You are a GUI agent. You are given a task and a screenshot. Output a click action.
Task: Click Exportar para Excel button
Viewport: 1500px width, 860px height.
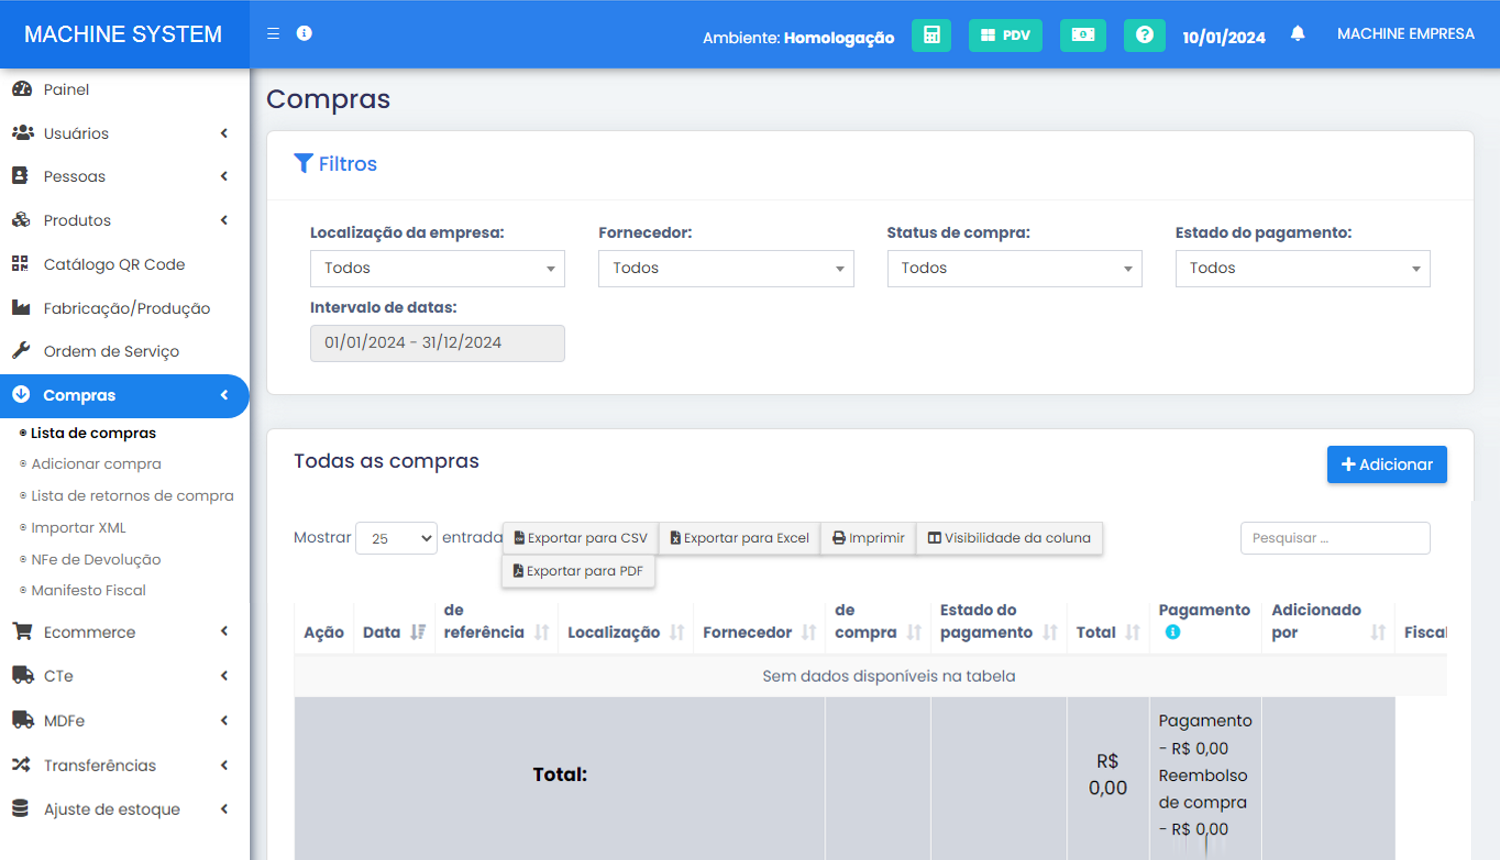coord(739,538)
